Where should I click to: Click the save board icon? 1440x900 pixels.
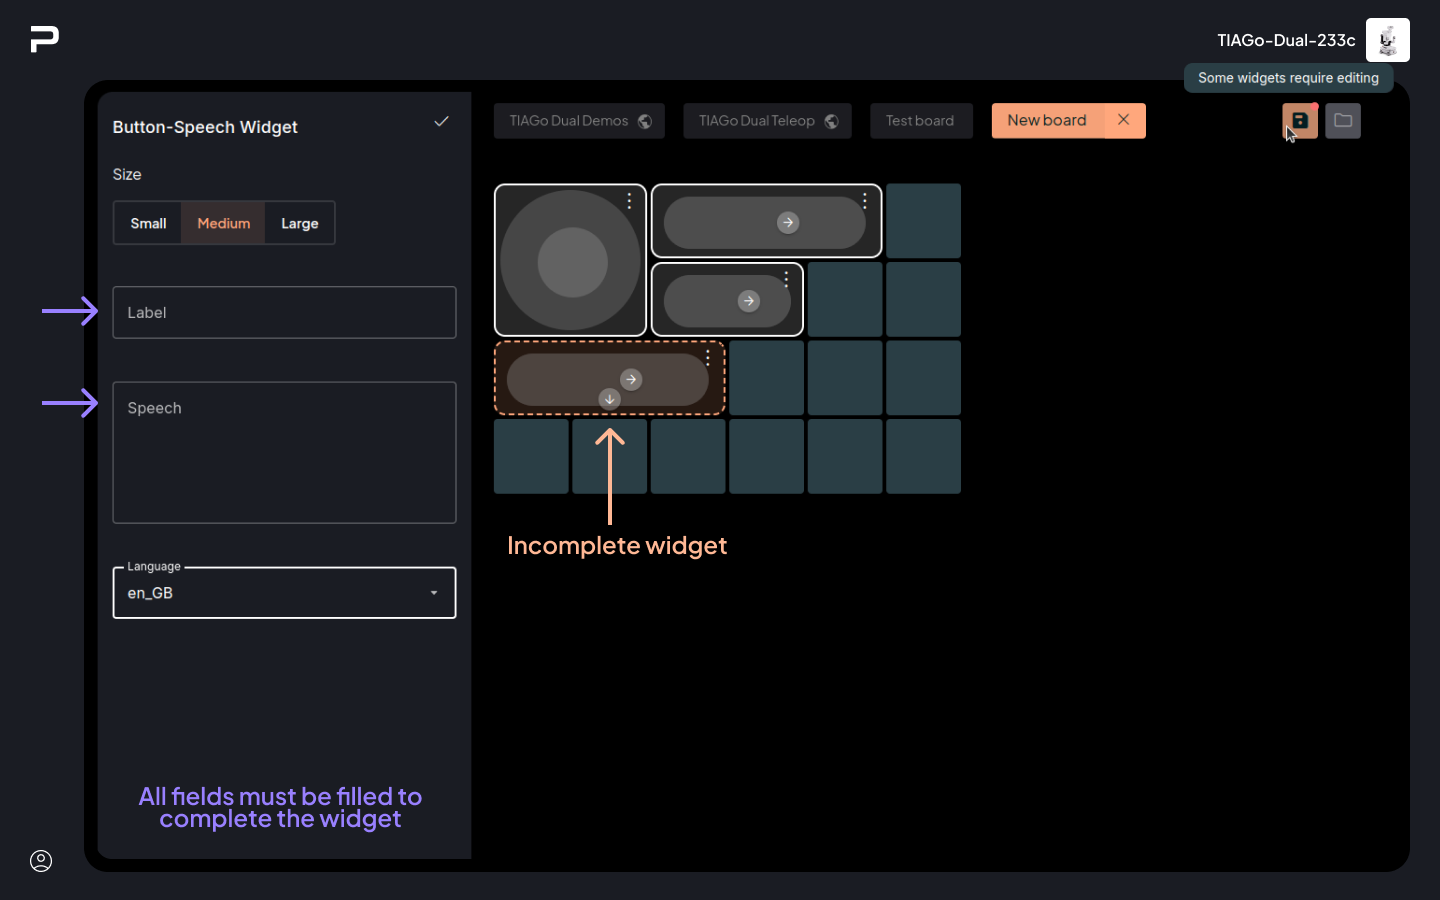click(x=1299, y=121)
